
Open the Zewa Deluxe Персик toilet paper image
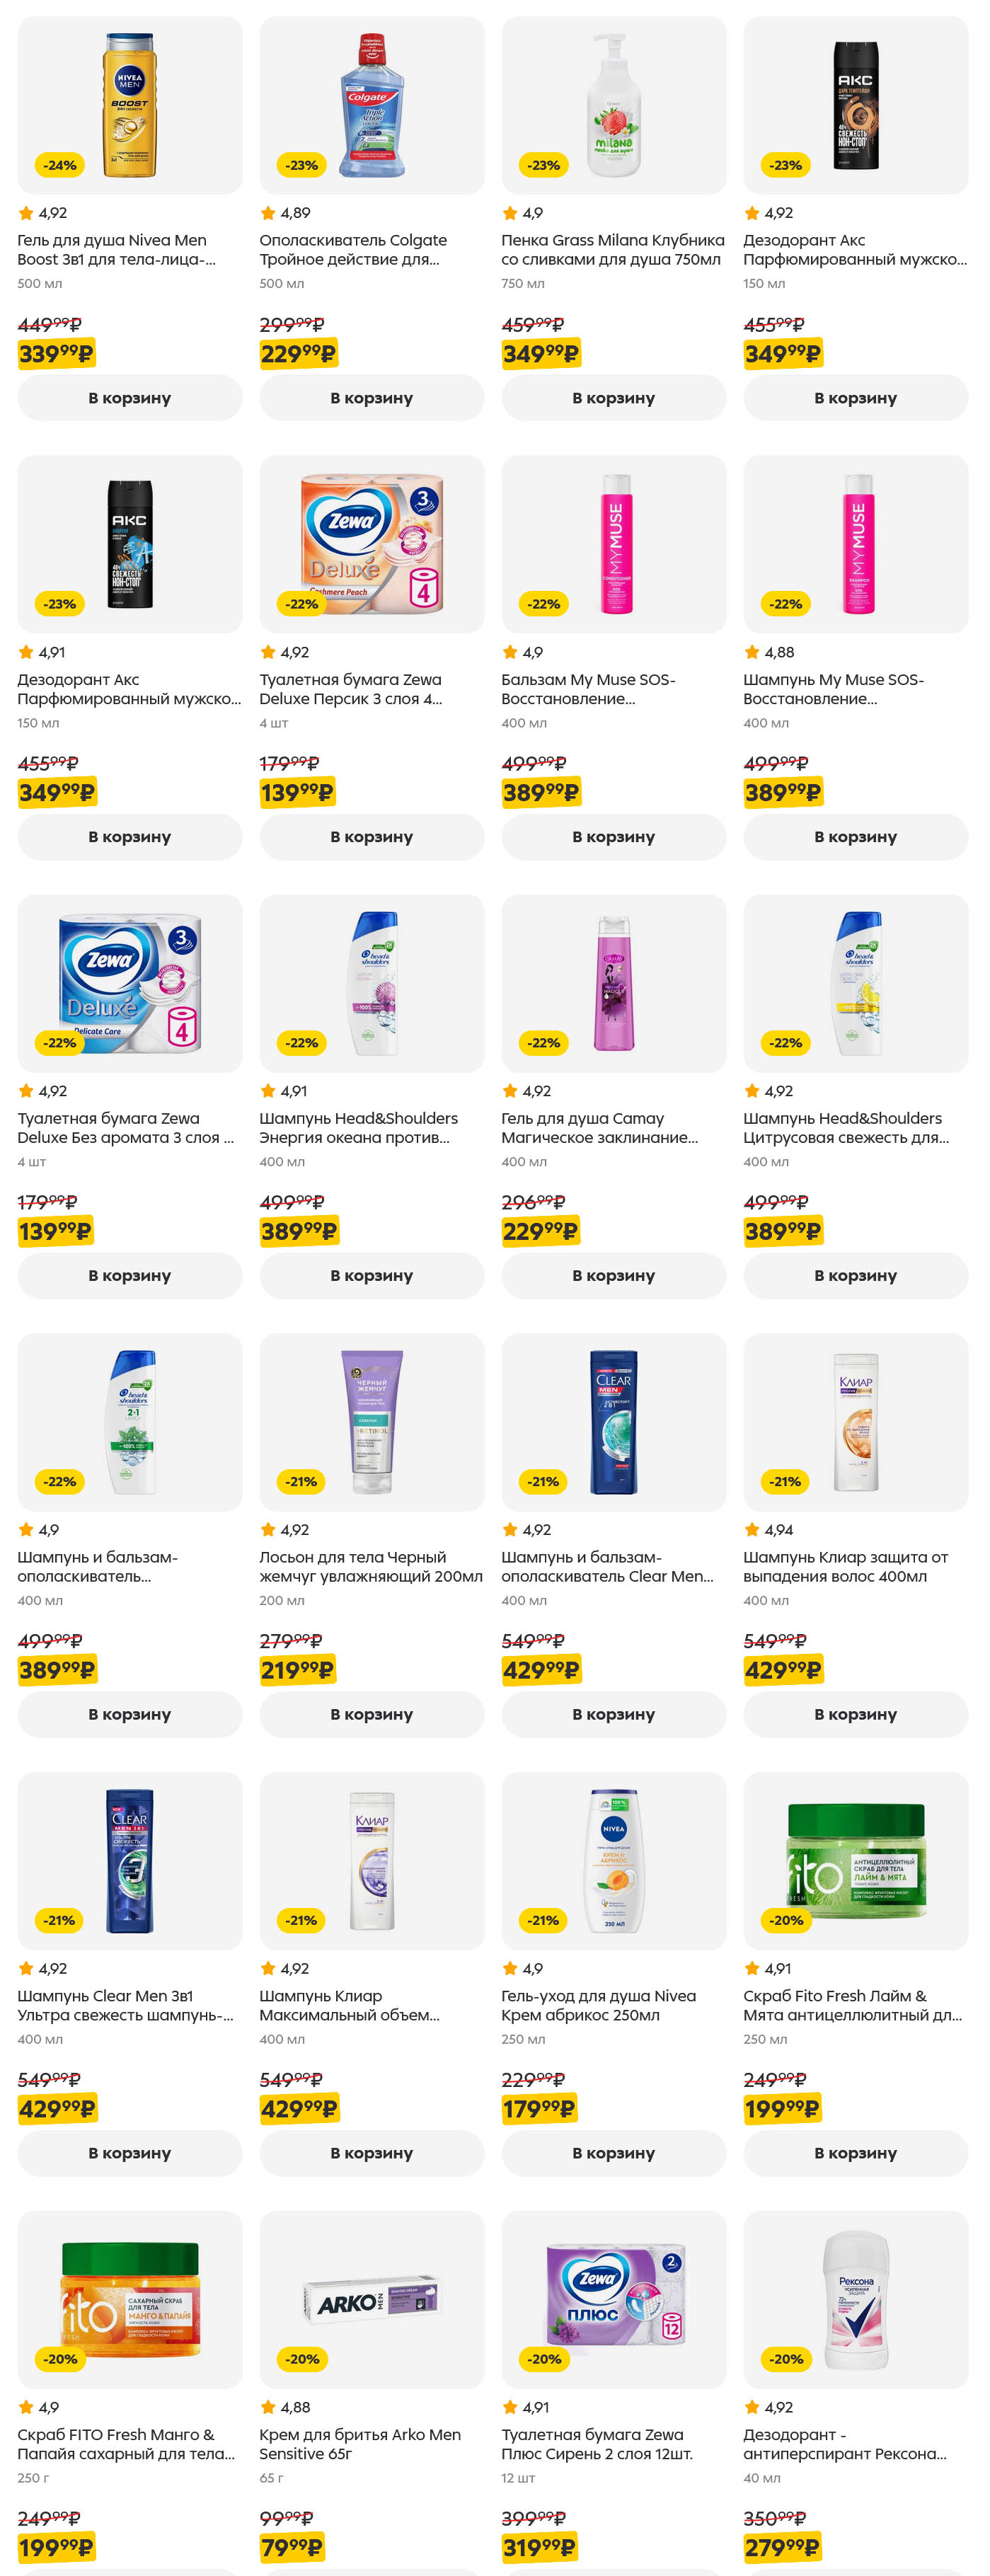[x=371, y=543]
